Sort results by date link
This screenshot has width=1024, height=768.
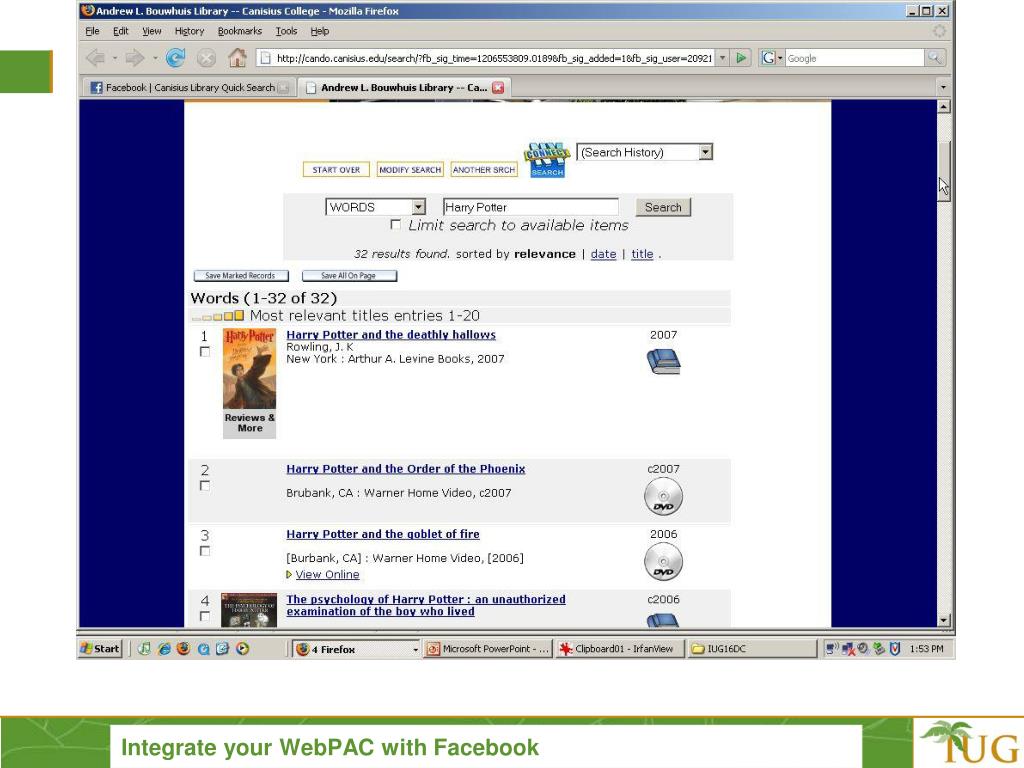coord(603,254)
